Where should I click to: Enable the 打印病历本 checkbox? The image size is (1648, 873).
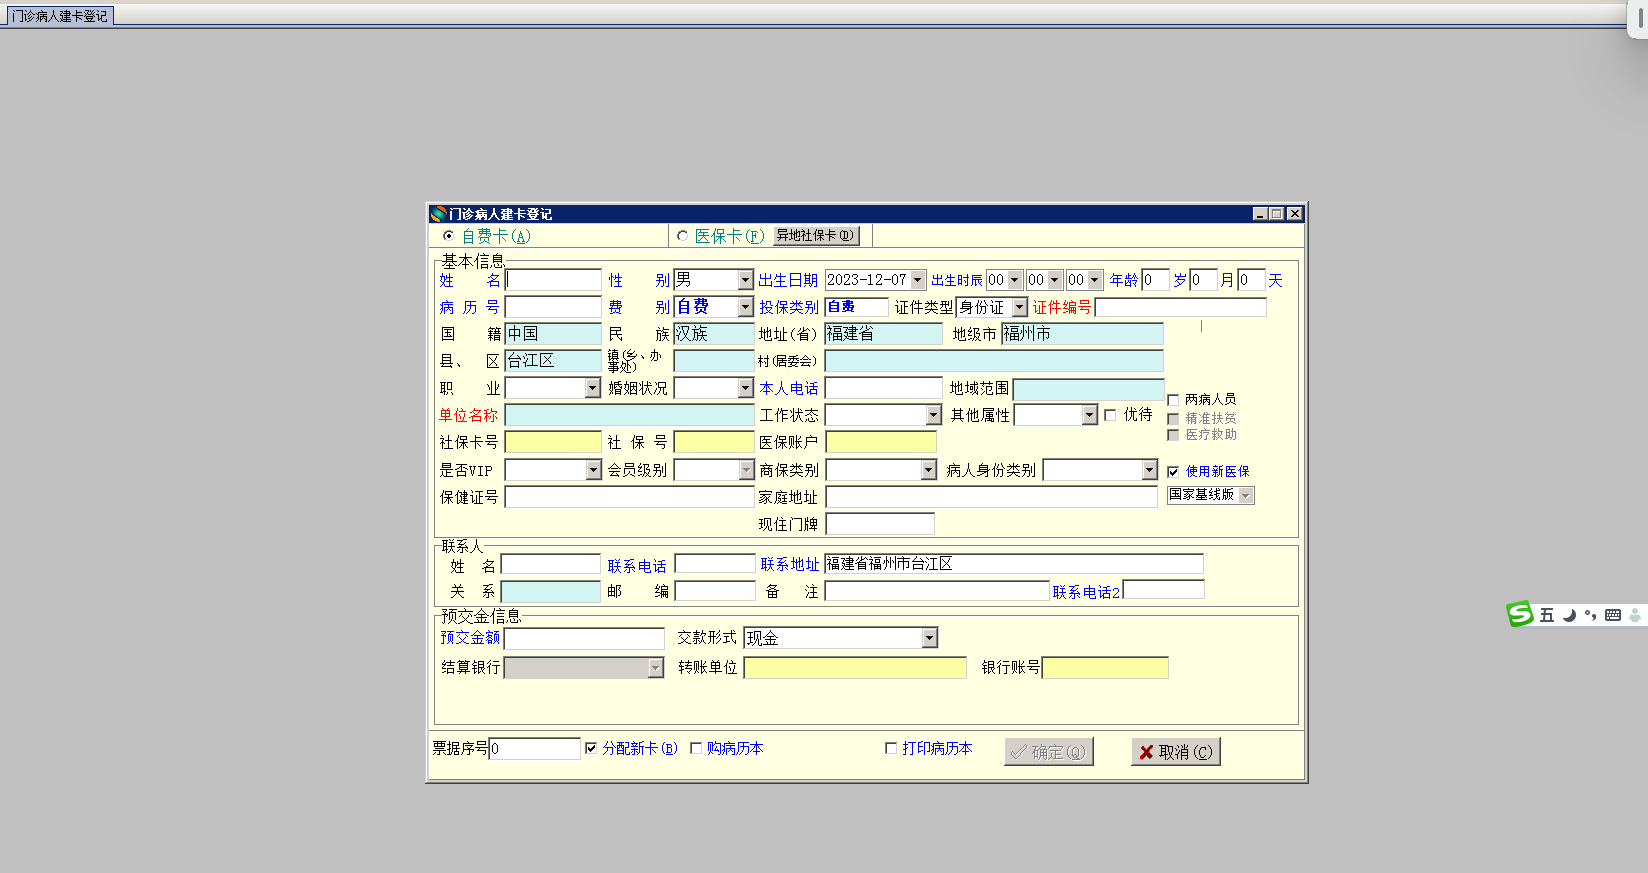891,748
